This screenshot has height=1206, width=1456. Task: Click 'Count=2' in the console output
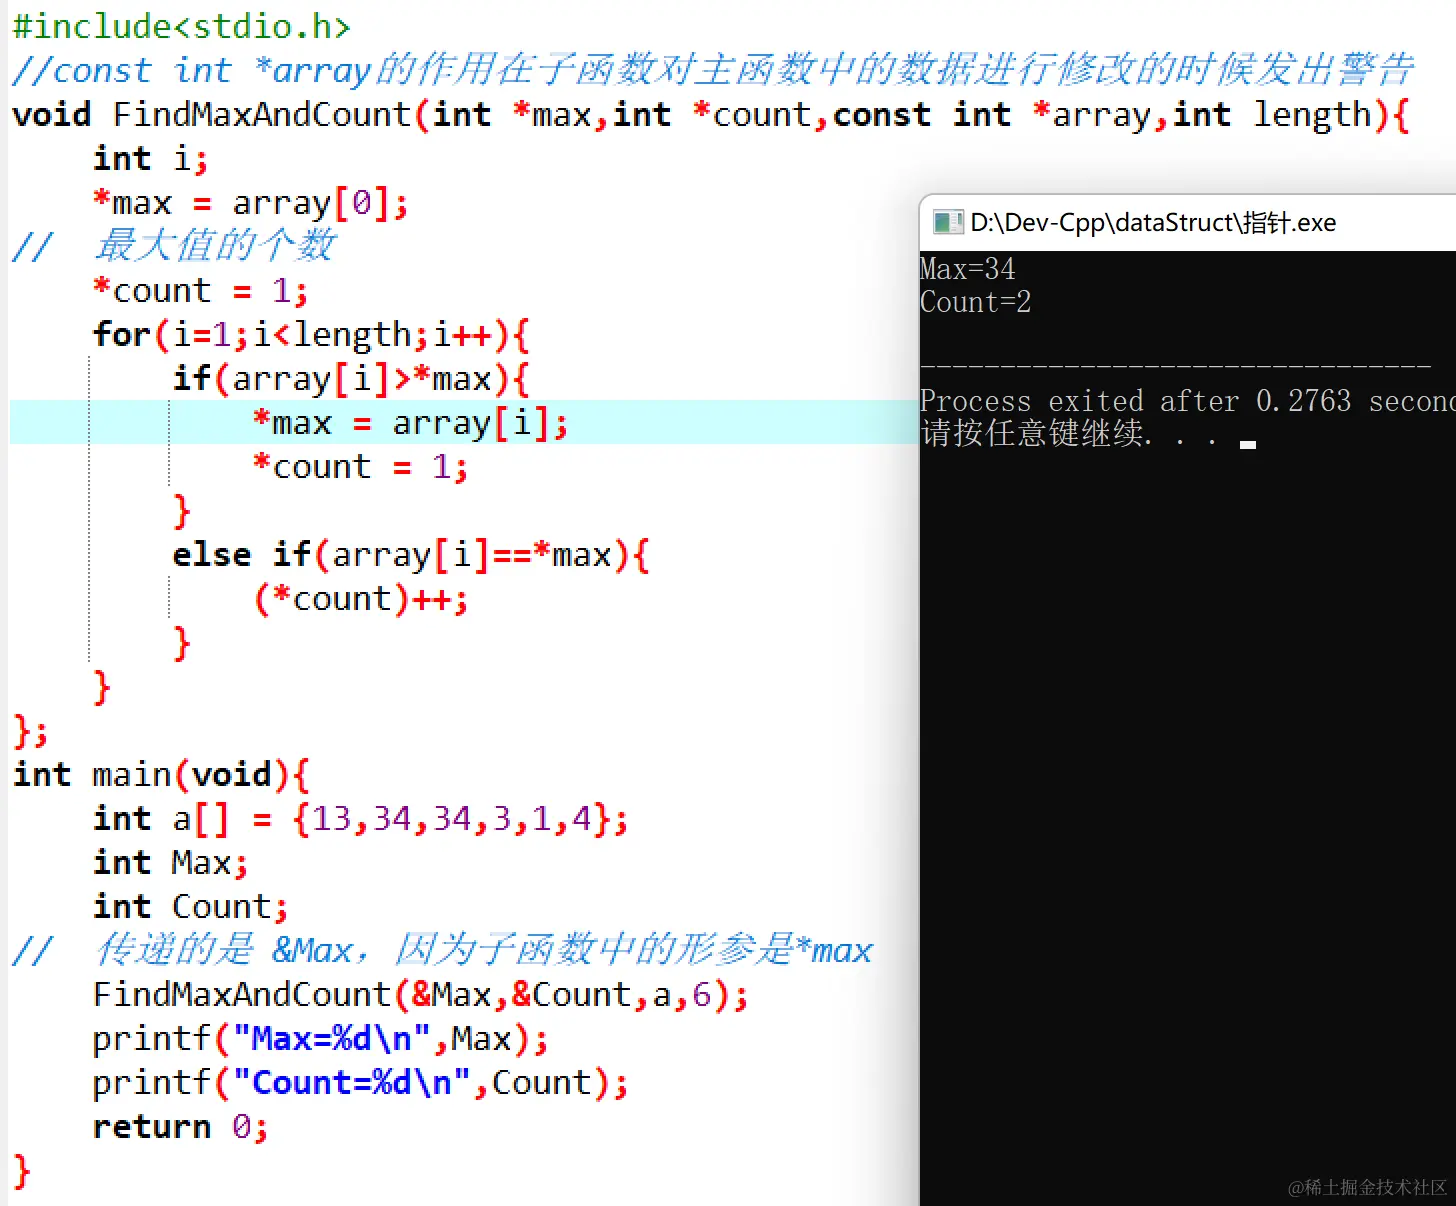pos(975,302)
